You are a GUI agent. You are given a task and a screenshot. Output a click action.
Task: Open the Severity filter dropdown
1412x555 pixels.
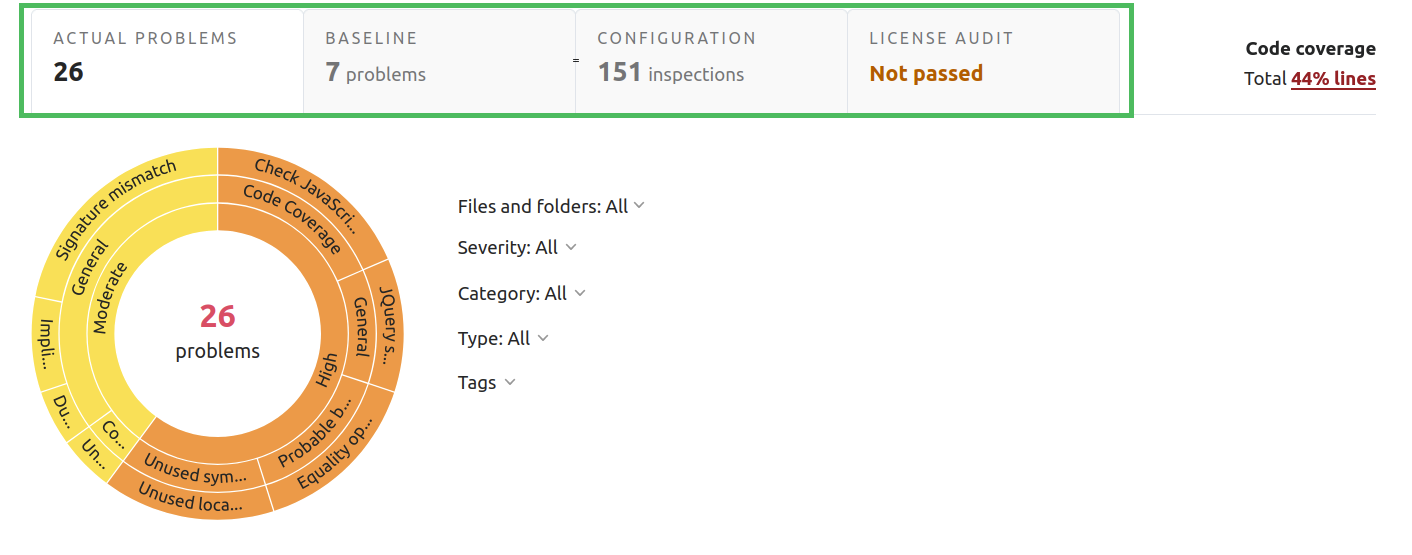[x=517, y=247]
